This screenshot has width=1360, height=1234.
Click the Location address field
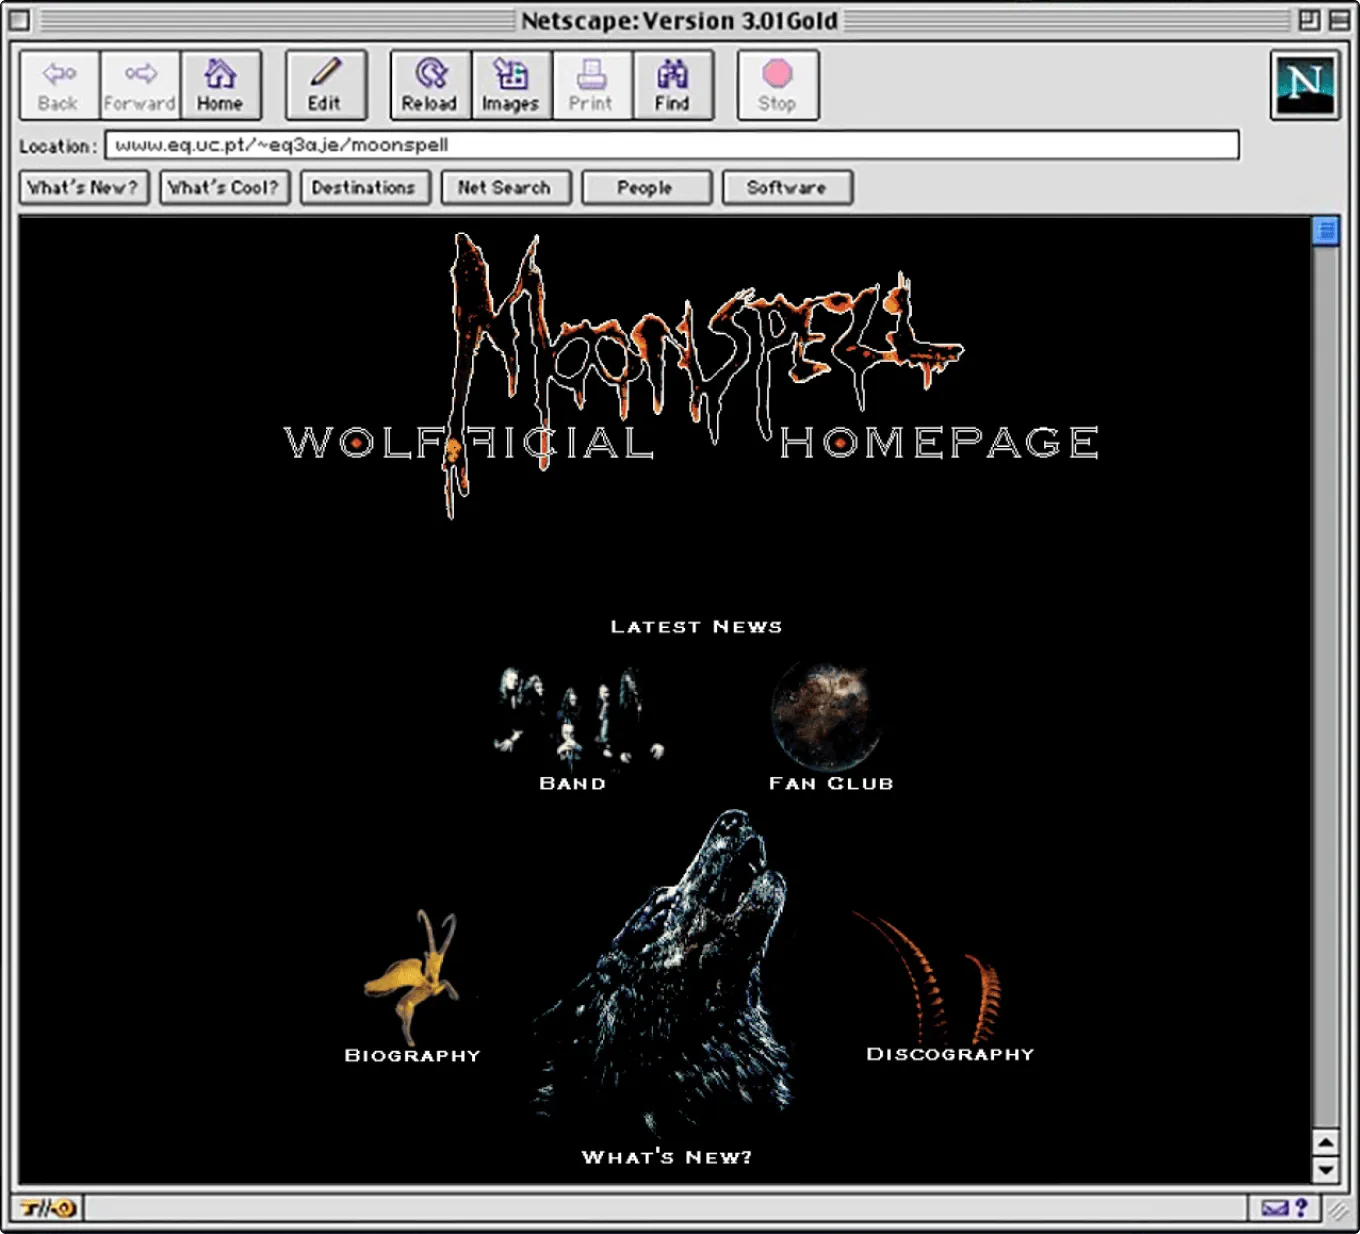(x=672, y=145)
